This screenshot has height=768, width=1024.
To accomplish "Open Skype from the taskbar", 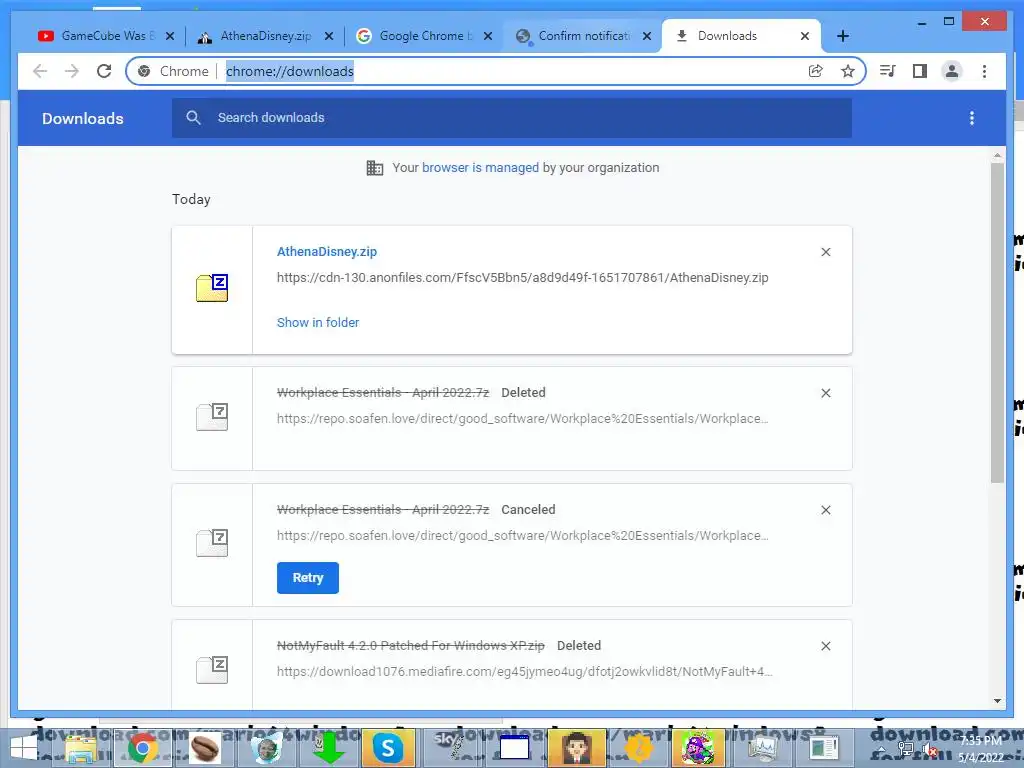I will 388,748.
